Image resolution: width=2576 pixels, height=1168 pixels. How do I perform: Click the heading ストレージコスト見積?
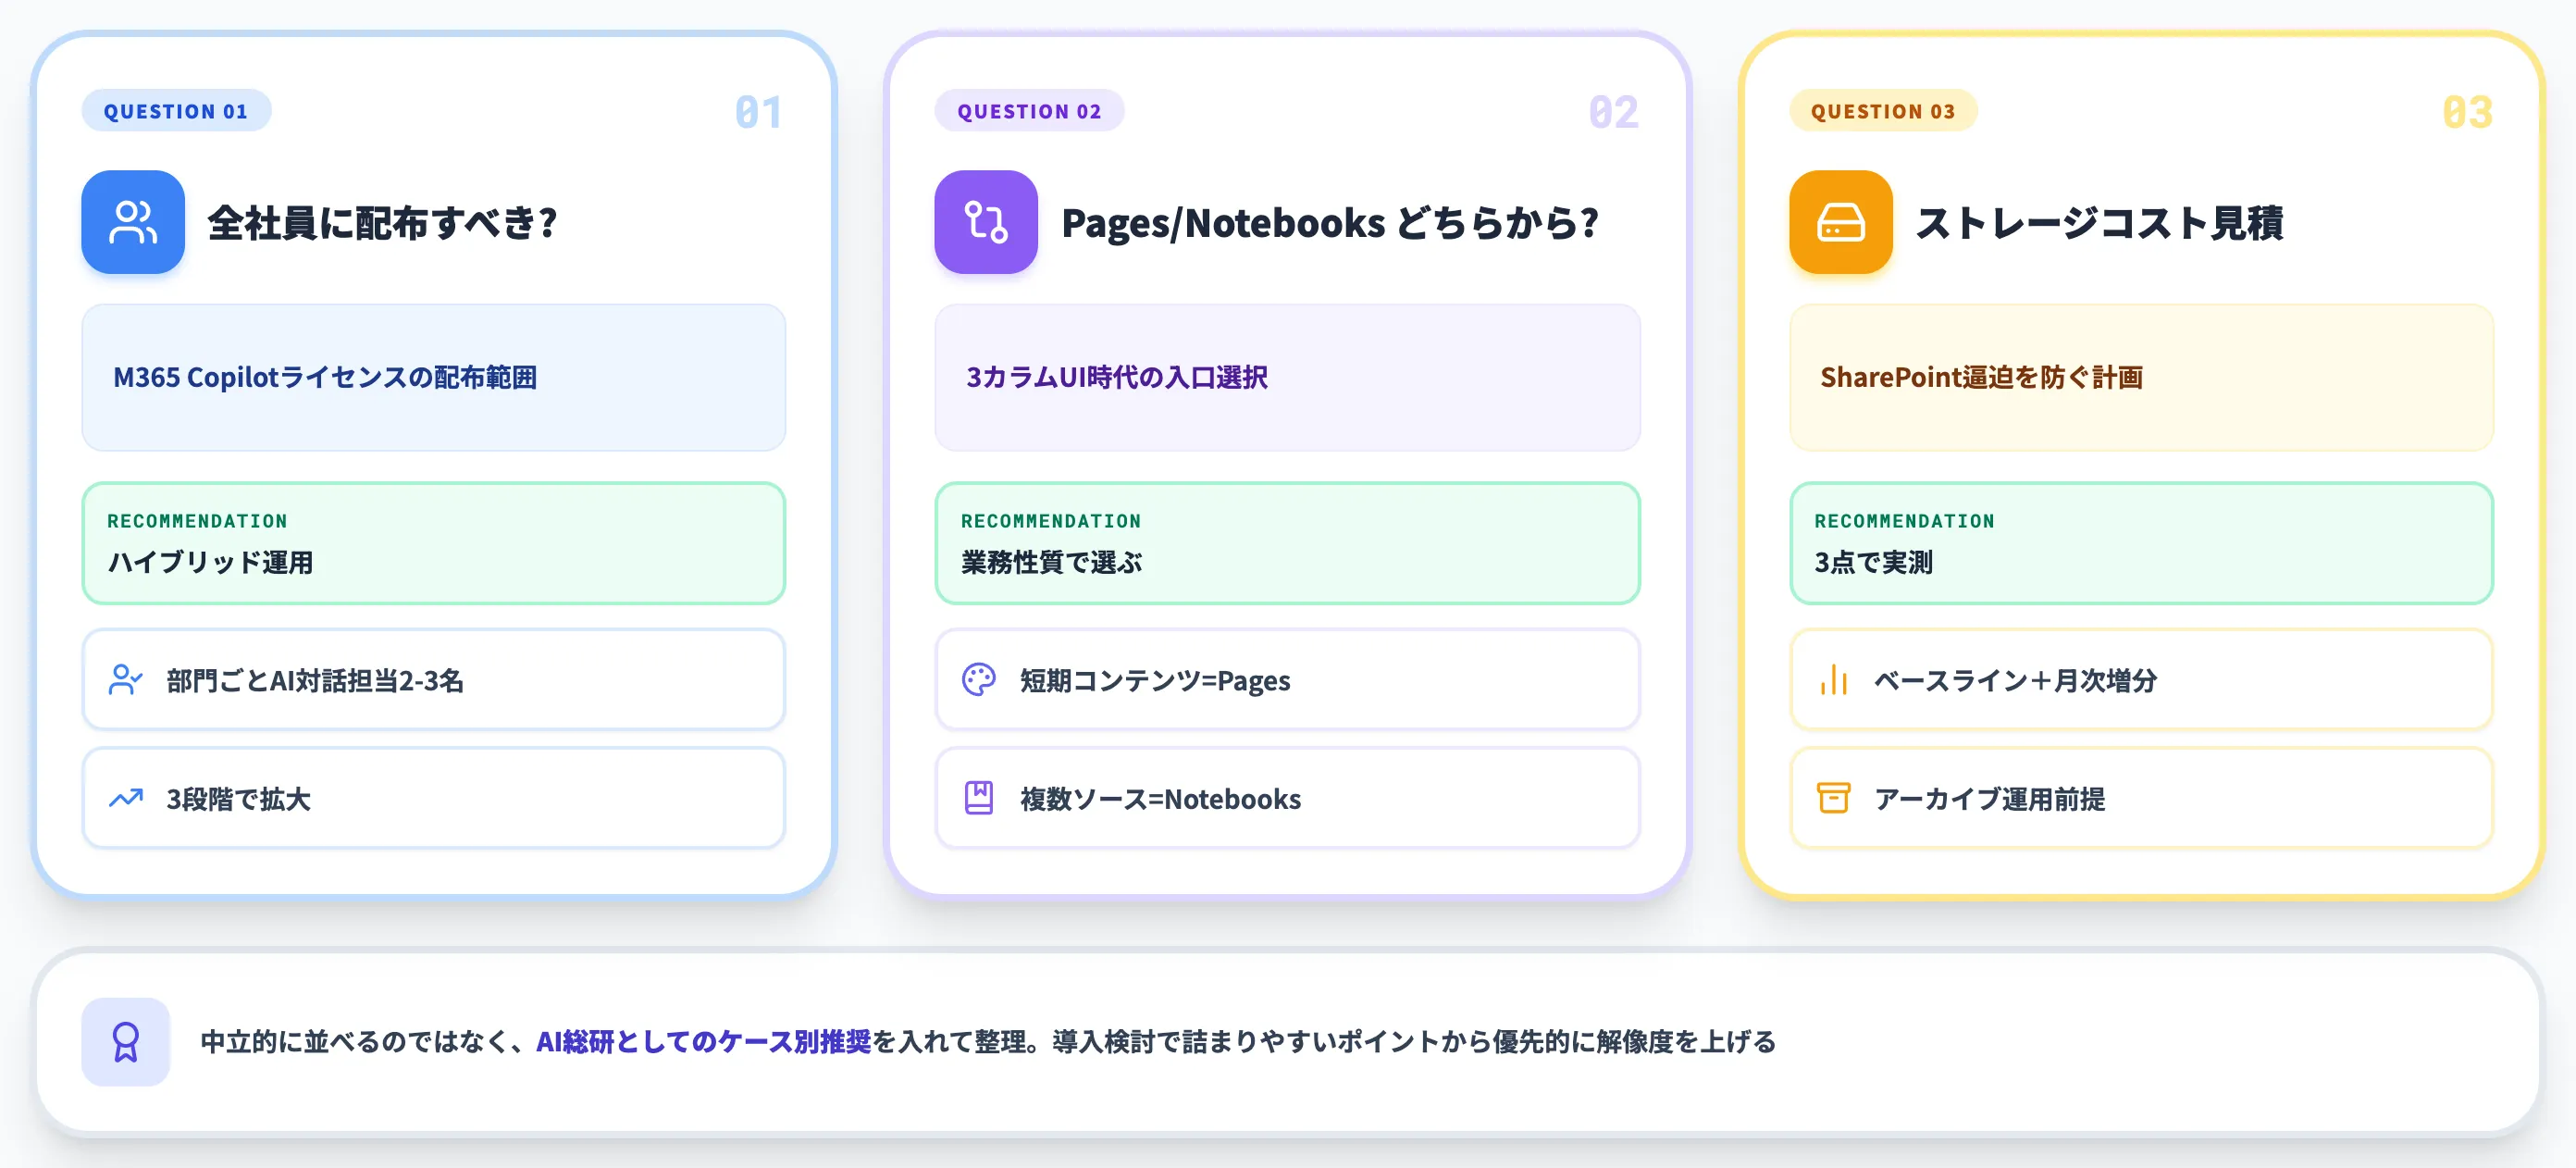(2099, 222)
